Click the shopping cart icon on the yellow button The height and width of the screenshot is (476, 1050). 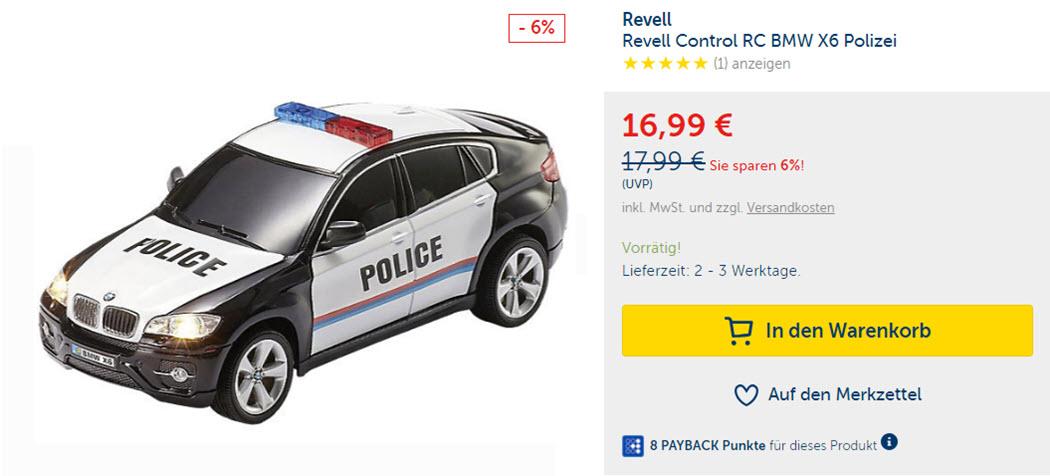tap(738, 331)
